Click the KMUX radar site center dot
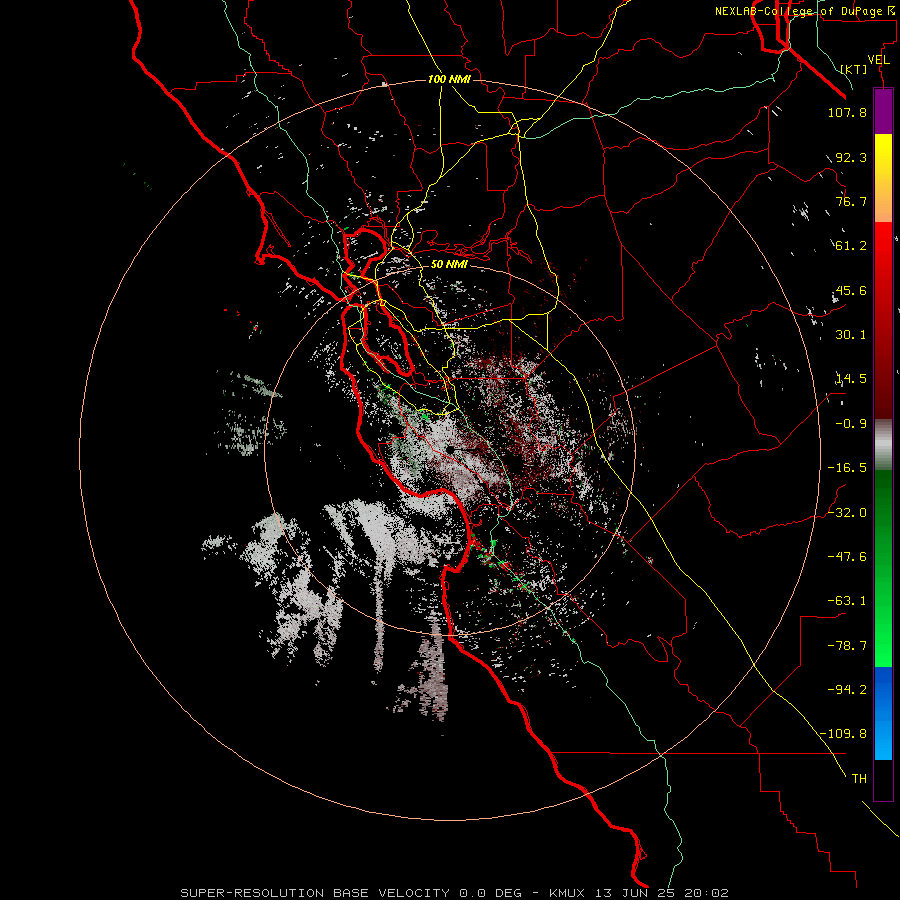Viewport: 900px width, 900px height. click(x=451, y=449)
